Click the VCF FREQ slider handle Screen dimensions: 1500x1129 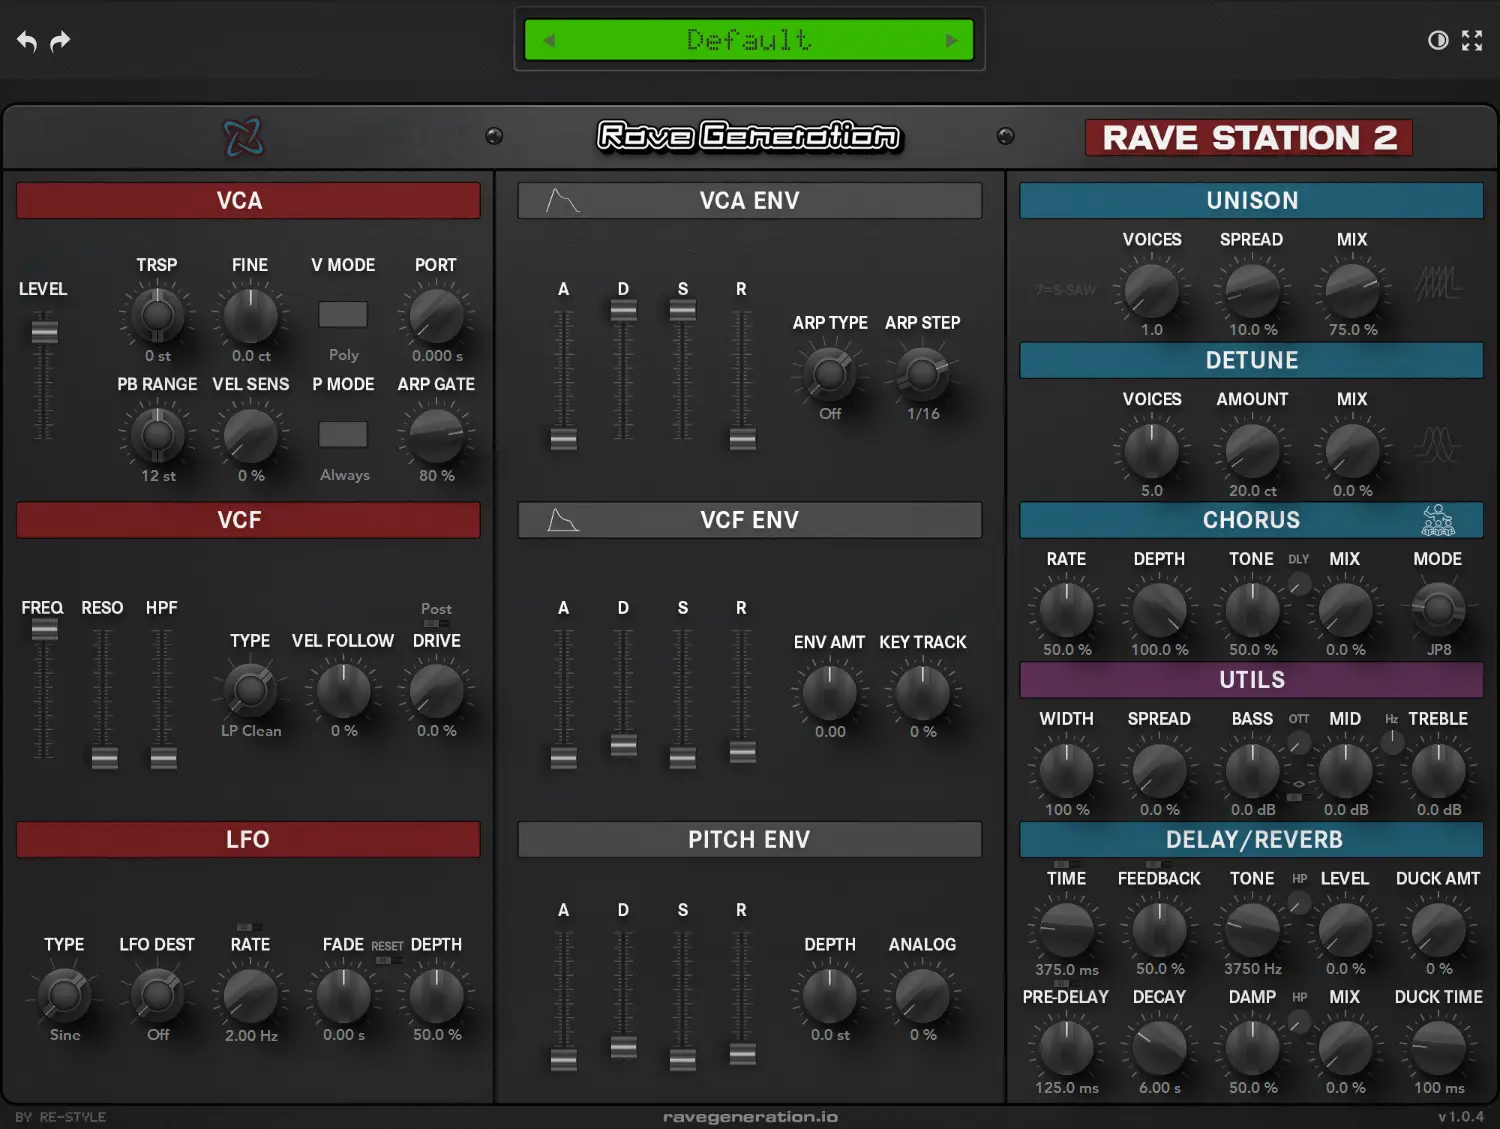[x=44, y=629]
